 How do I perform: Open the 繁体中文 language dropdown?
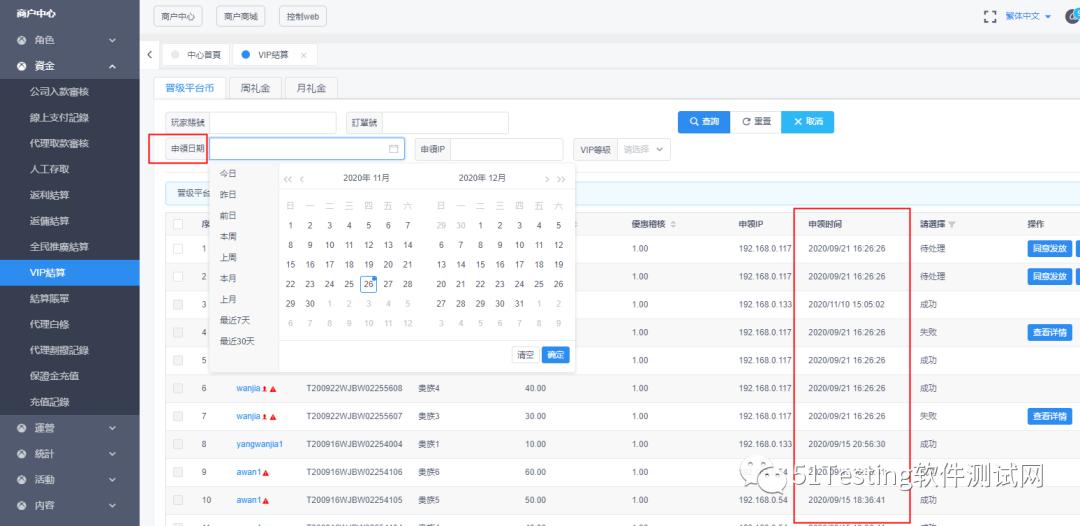[1028, 17]
